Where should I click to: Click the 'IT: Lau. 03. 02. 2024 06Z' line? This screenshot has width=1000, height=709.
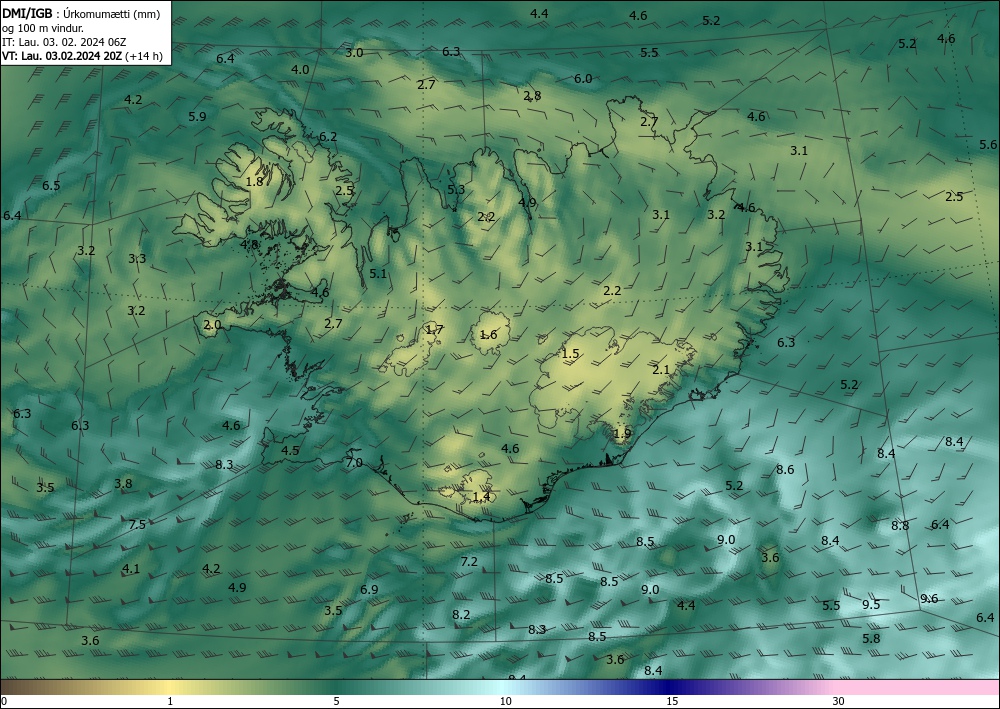tap(64, 42)
